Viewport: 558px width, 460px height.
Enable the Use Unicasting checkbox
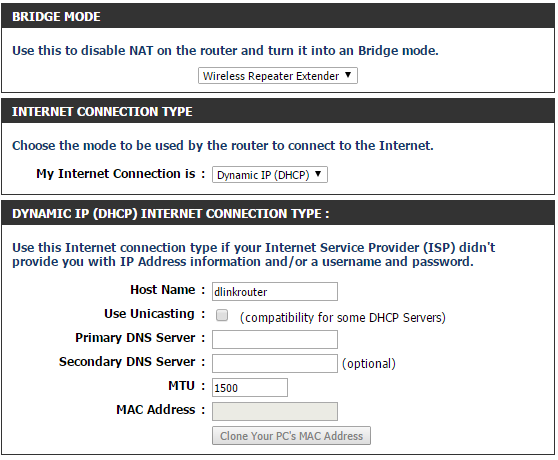coord(222,315)
